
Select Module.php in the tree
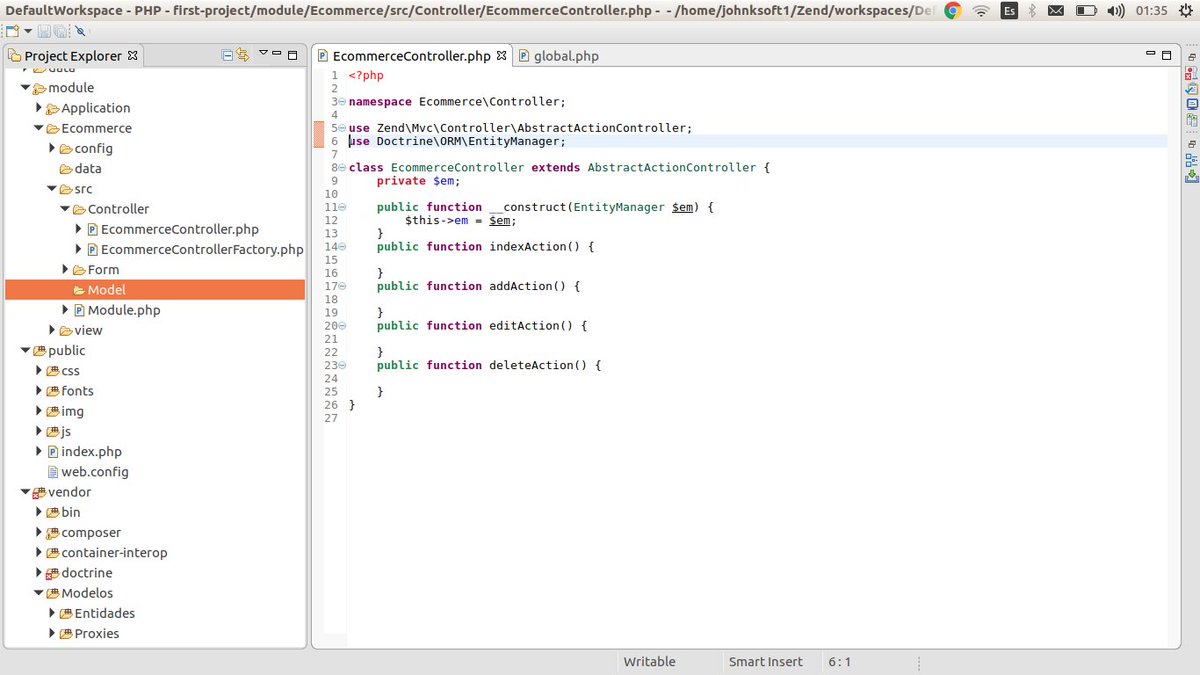click(x=124, y=310)
